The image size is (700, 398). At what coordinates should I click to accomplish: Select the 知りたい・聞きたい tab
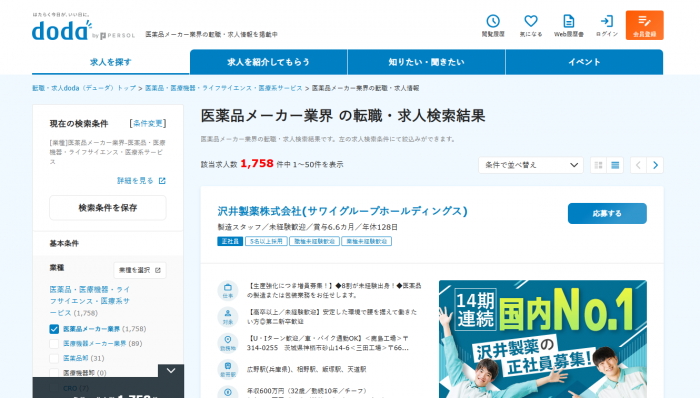click(x=426, y=62)
